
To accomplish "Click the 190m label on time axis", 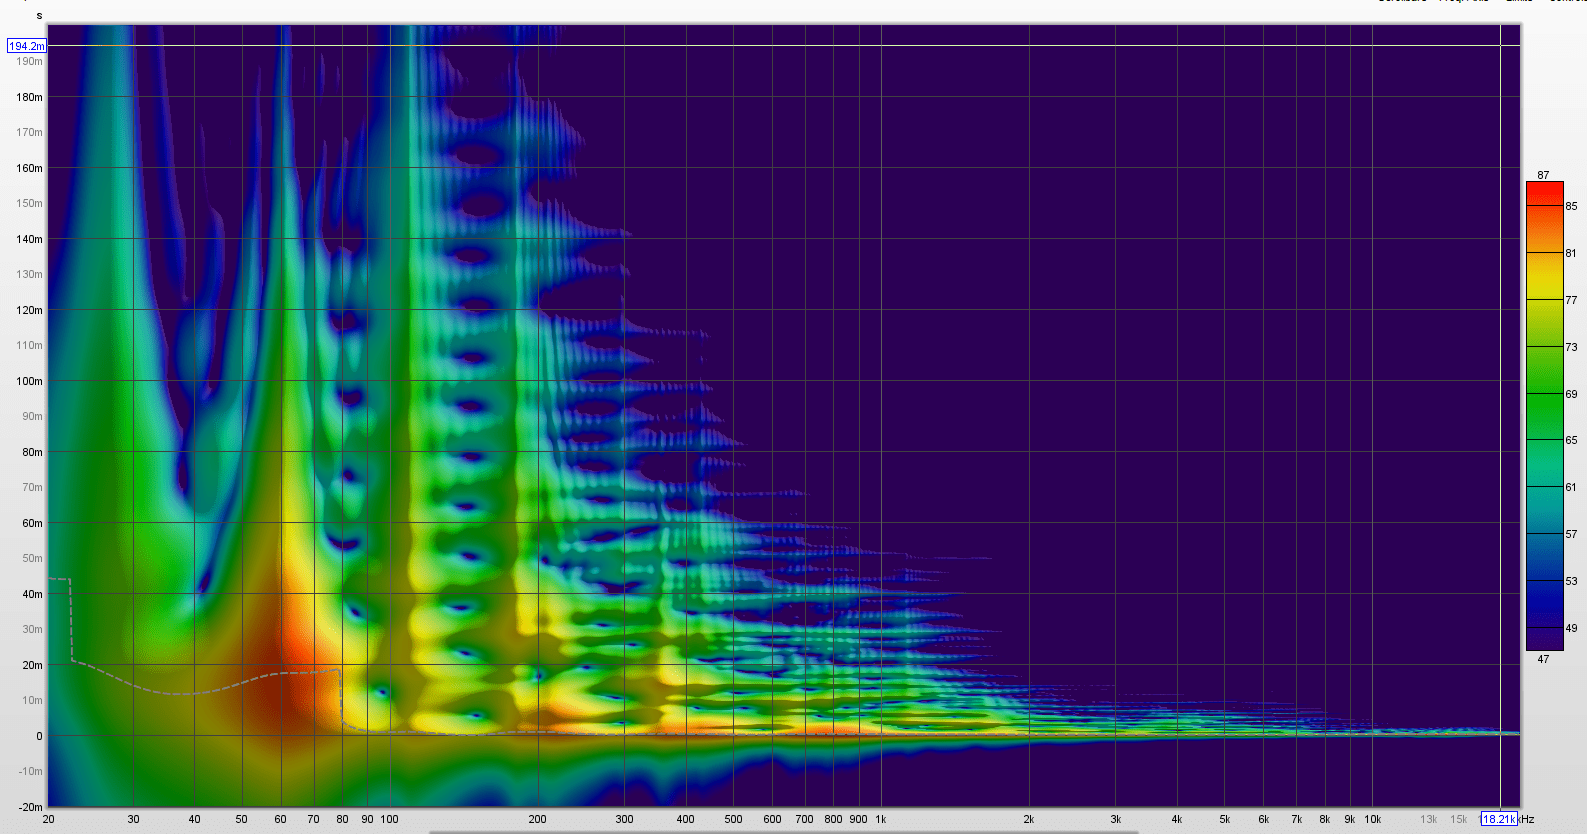I will (29, 61).
